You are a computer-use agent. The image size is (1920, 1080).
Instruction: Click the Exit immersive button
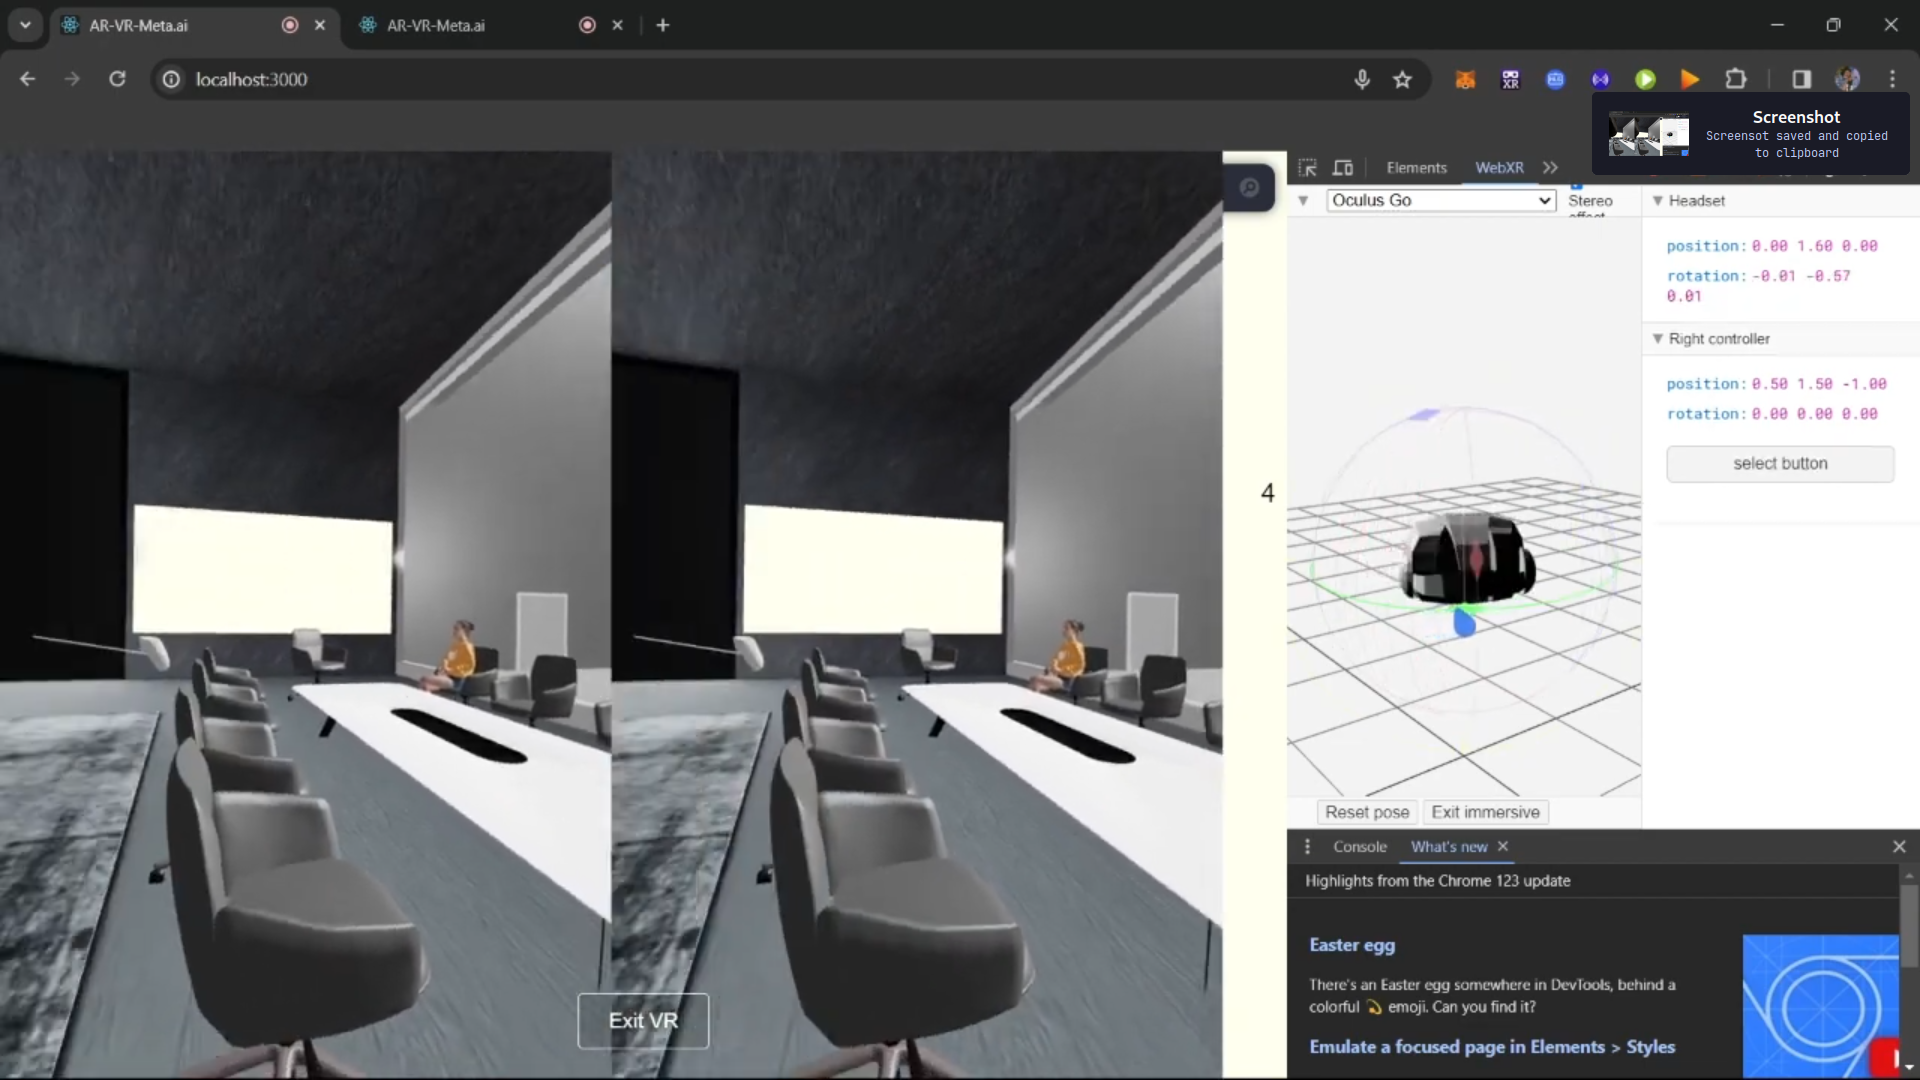[1485, 812]
